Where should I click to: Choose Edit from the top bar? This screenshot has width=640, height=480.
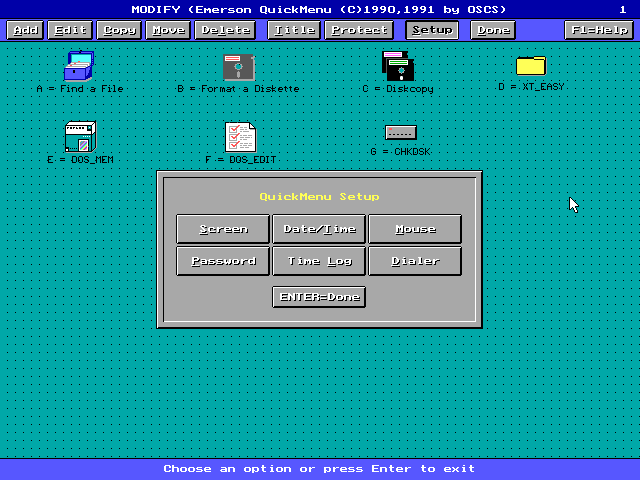point(70,30)
